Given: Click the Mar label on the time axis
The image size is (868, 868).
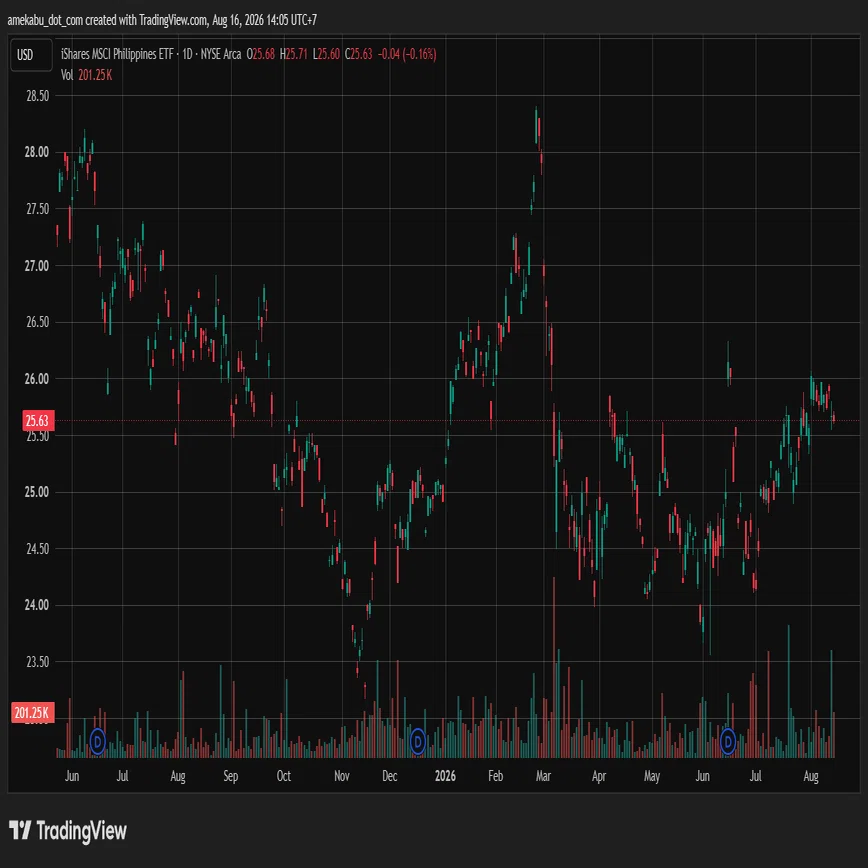Looking at the screenshot, I should pyautogui.click(x=543, y=776).
